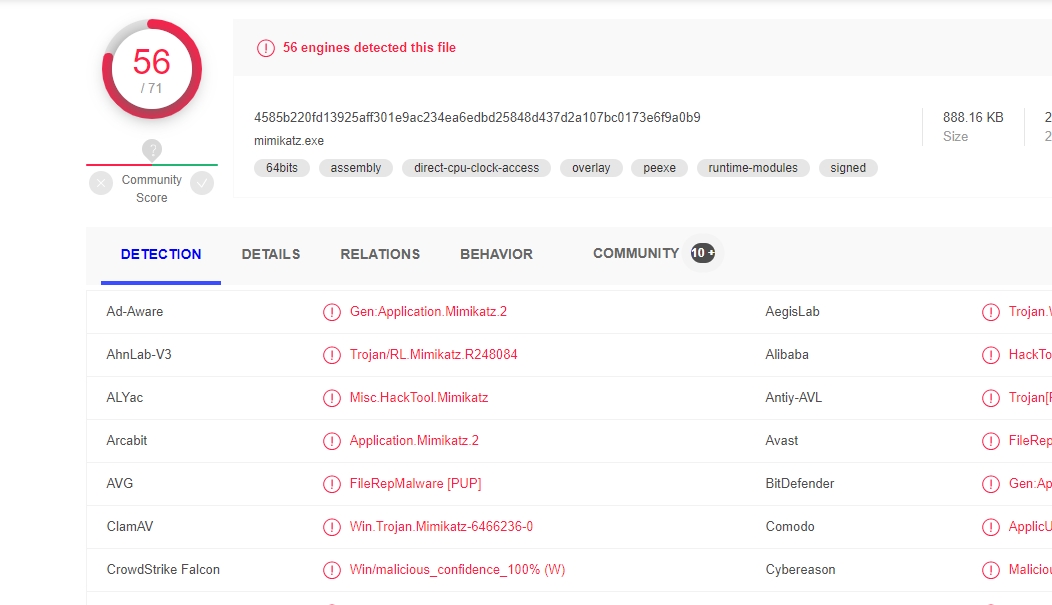Click the community score upvote checkmark icon
Viewport: 1052px width, 605px height.
202,183
